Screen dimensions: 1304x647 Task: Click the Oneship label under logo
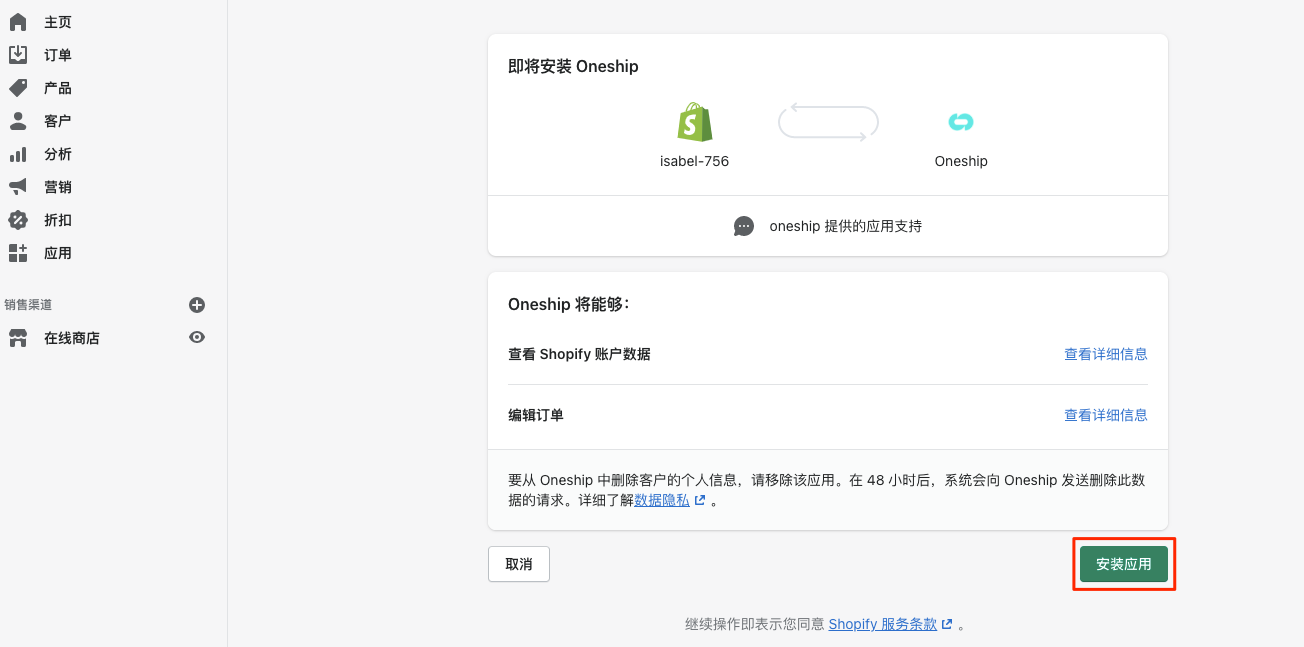click(x=961, y=161)
